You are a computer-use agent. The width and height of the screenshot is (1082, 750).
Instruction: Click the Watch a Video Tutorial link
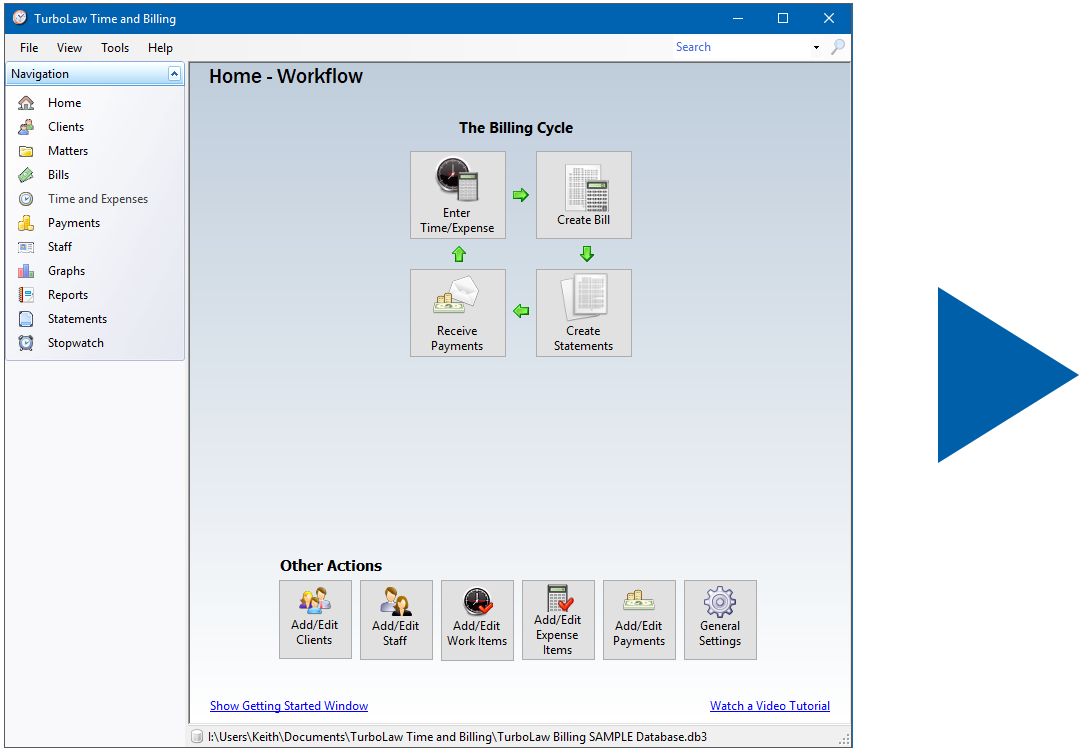click(x=770, y=706)
